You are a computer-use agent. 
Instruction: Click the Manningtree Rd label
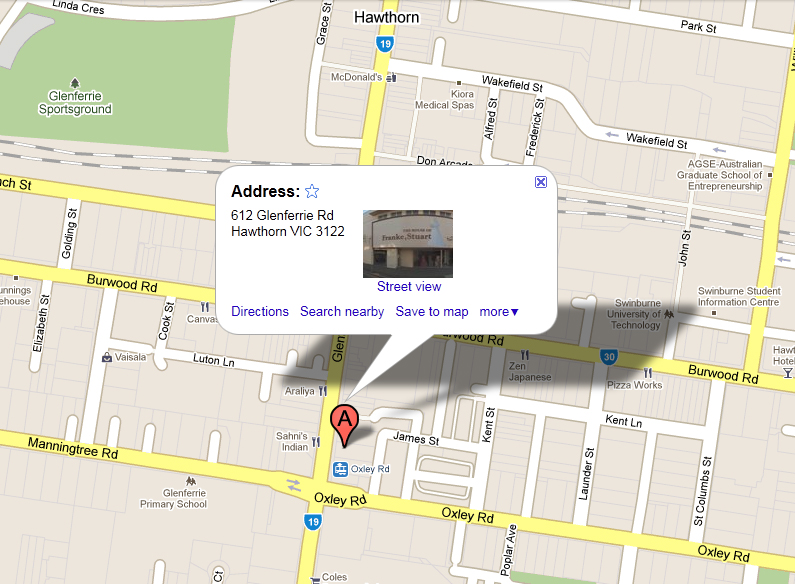(73, 448)
